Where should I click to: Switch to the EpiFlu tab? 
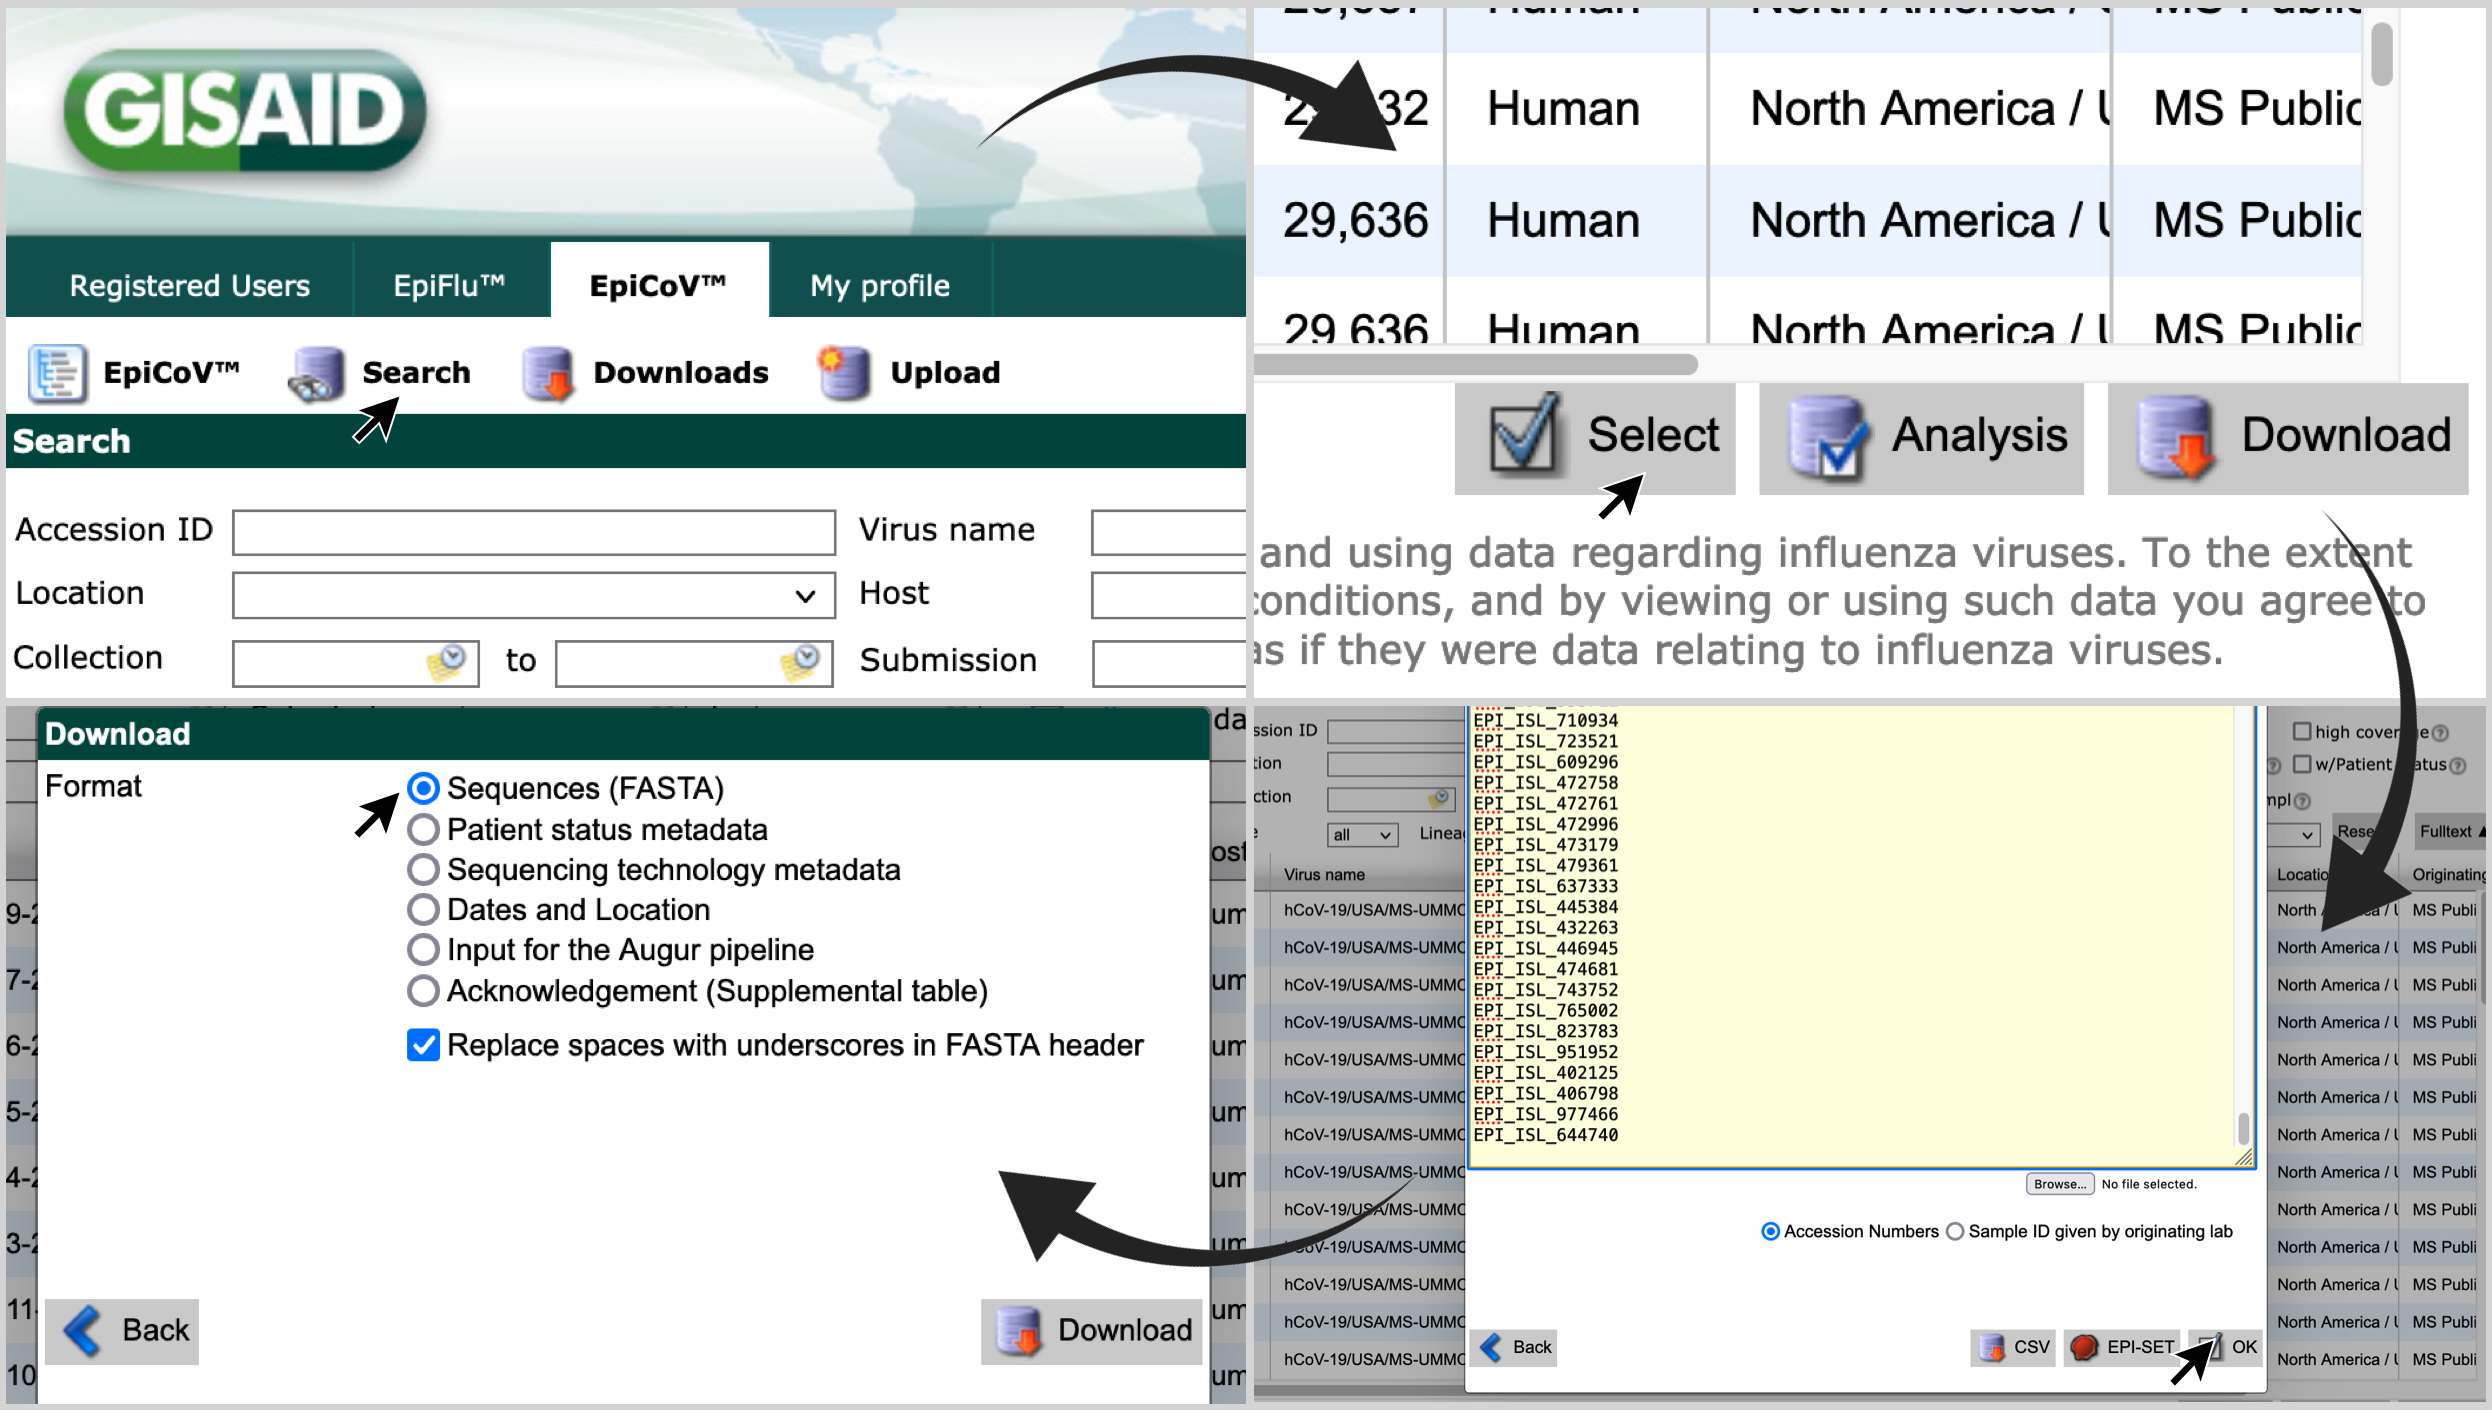pyautogui.click(x=450, y=286)
